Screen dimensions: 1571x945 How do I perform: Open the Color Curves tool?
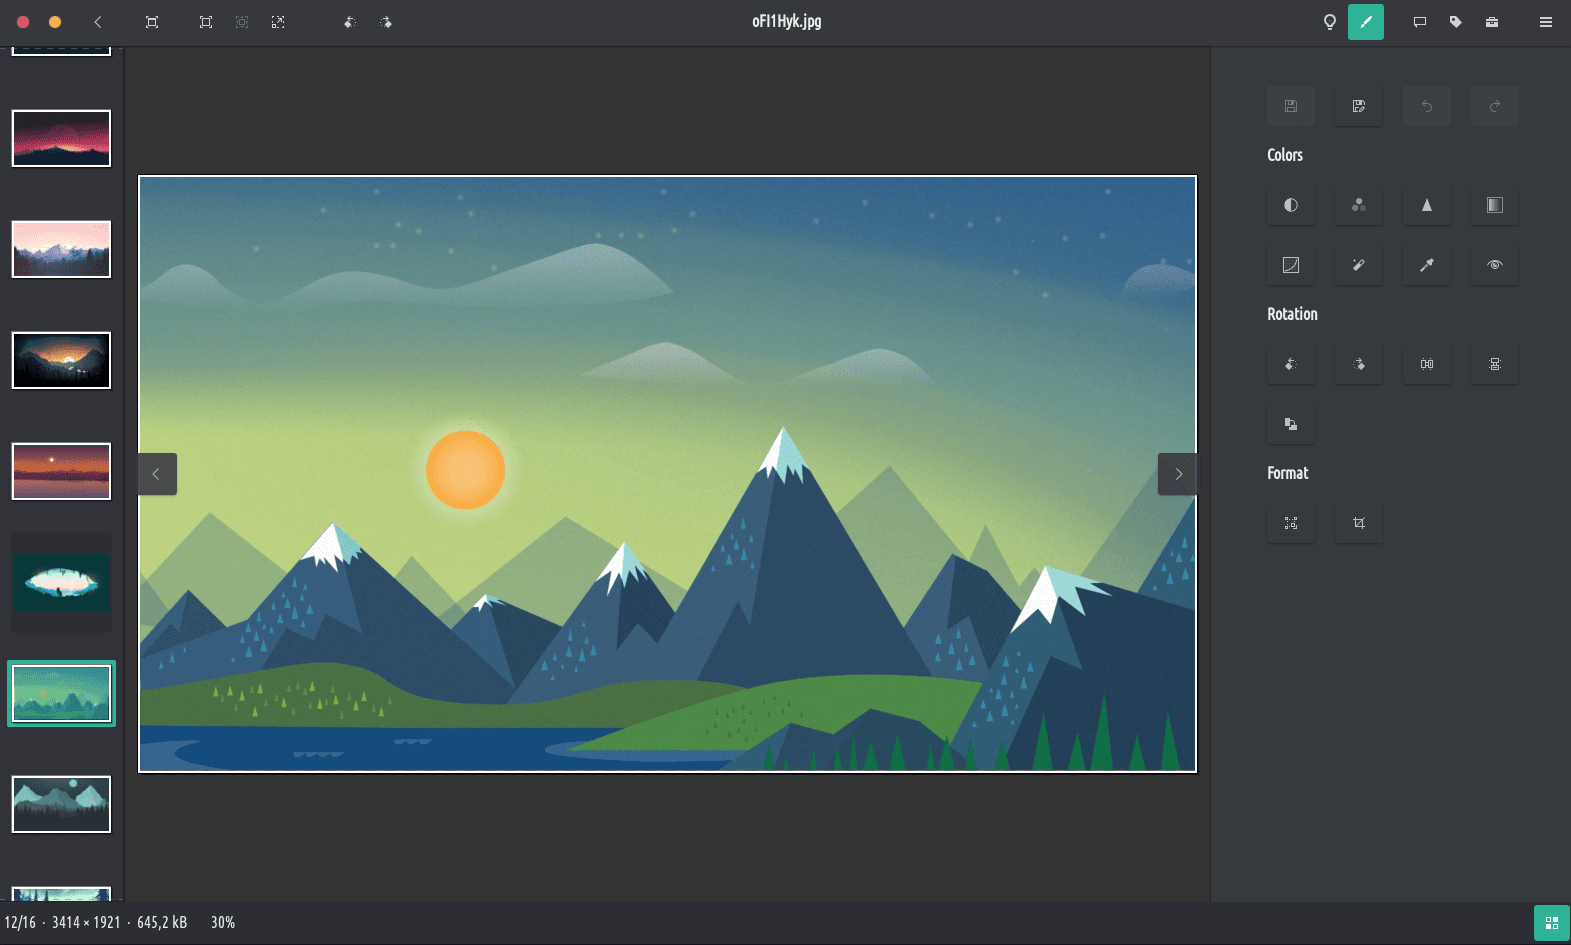tap(1290, 265)
